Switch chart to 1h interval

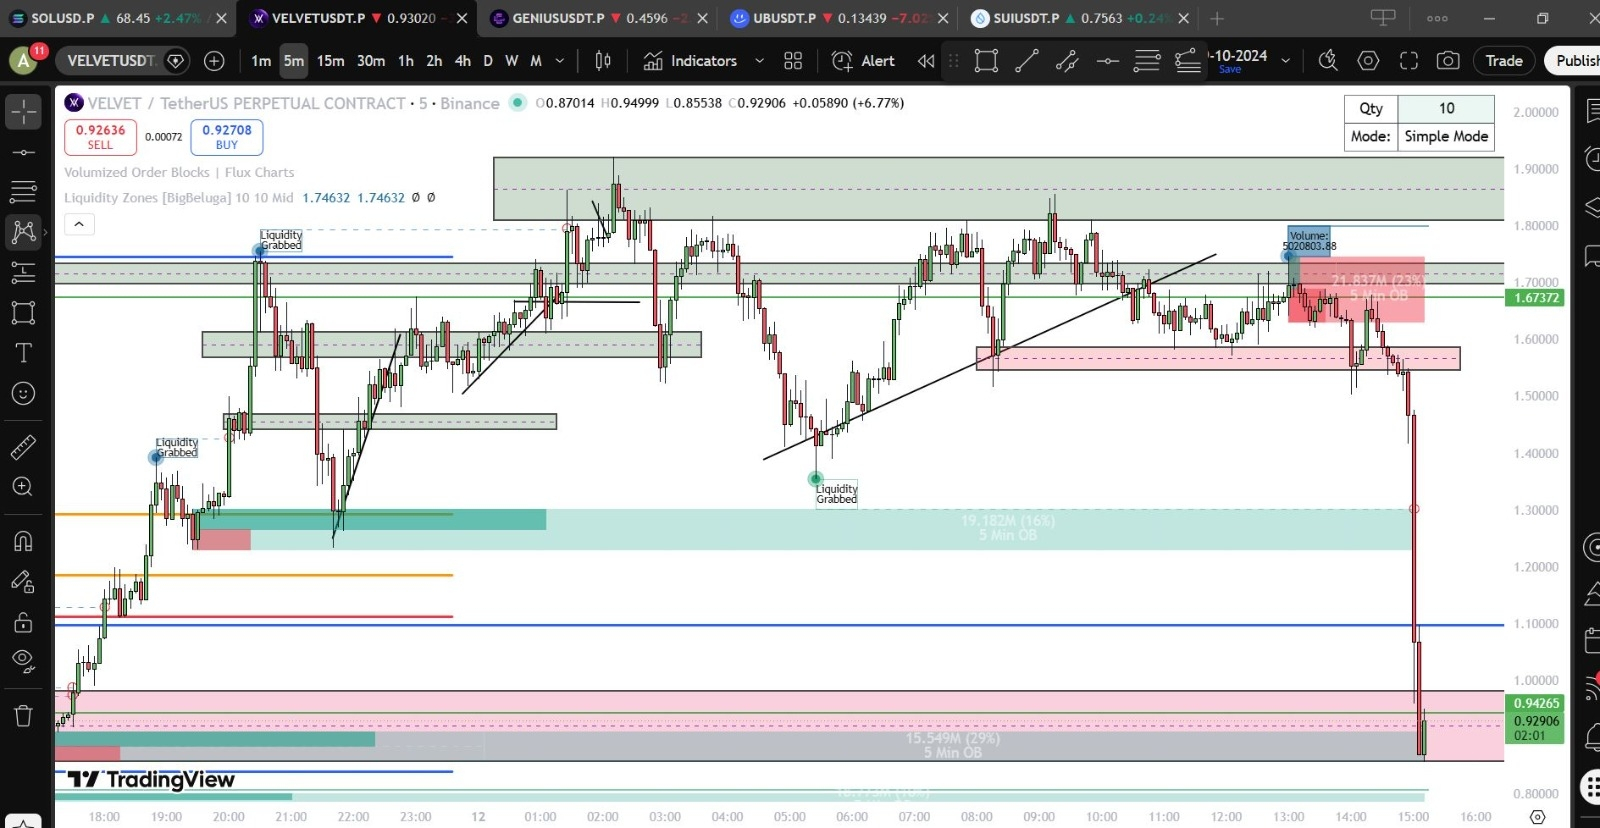(x=406, y=61)
